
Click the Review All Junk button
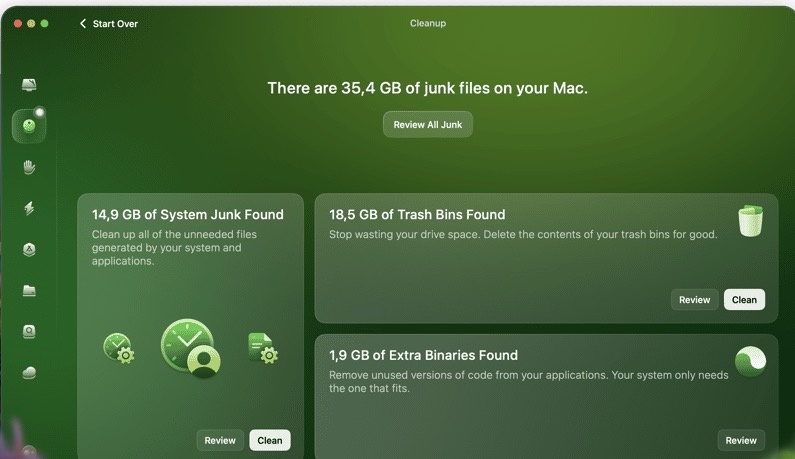coord(427,124)
